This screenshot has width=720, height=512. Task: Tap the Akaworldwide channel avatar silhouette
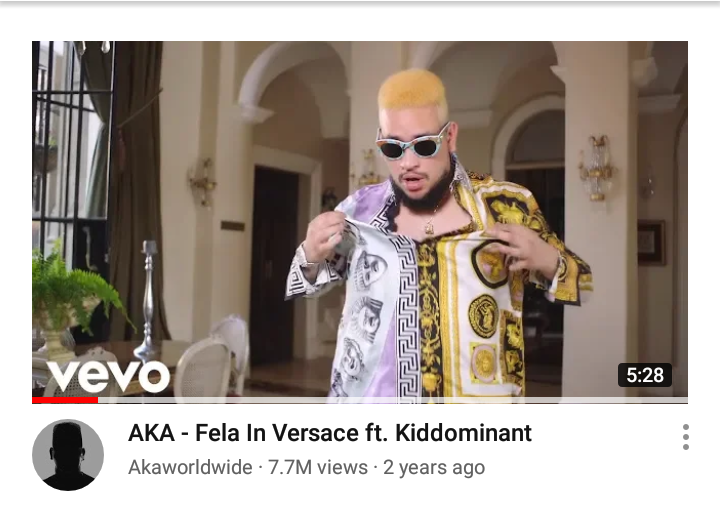click(x=68, y=455)
